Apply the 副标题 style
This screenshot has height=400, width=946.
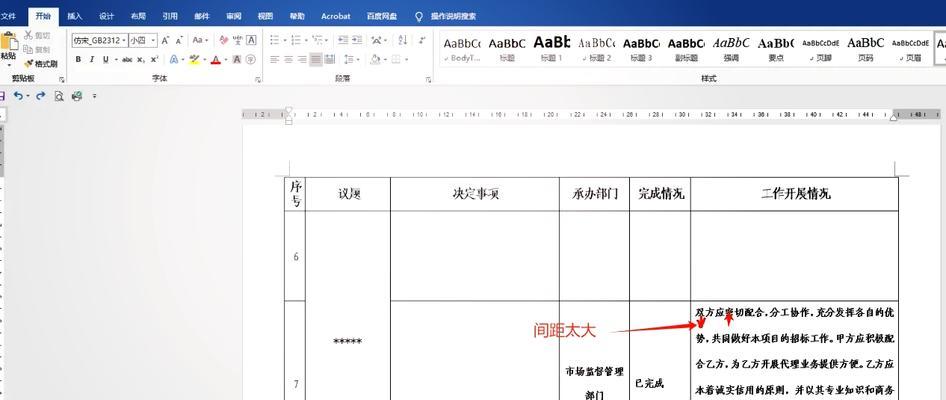click(686, 48)
